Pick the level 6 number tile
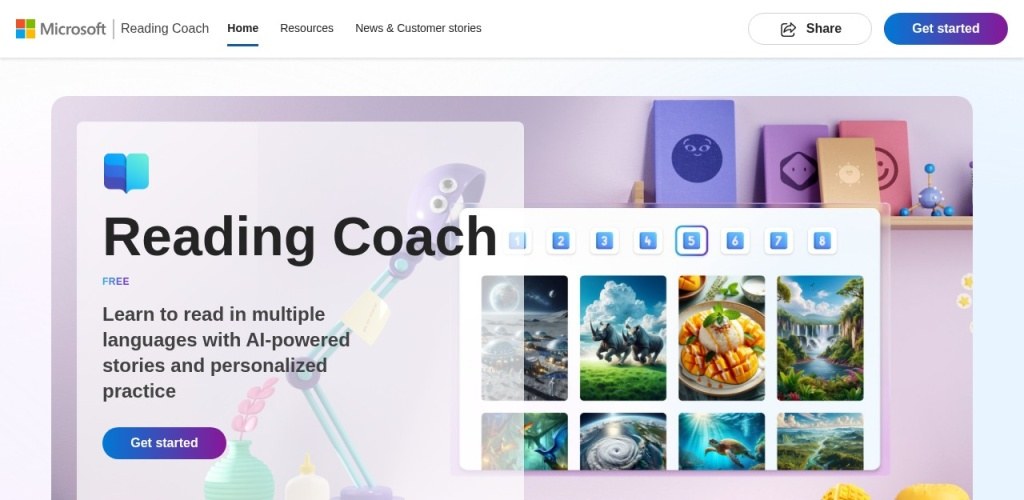 (x=735, y=241)
